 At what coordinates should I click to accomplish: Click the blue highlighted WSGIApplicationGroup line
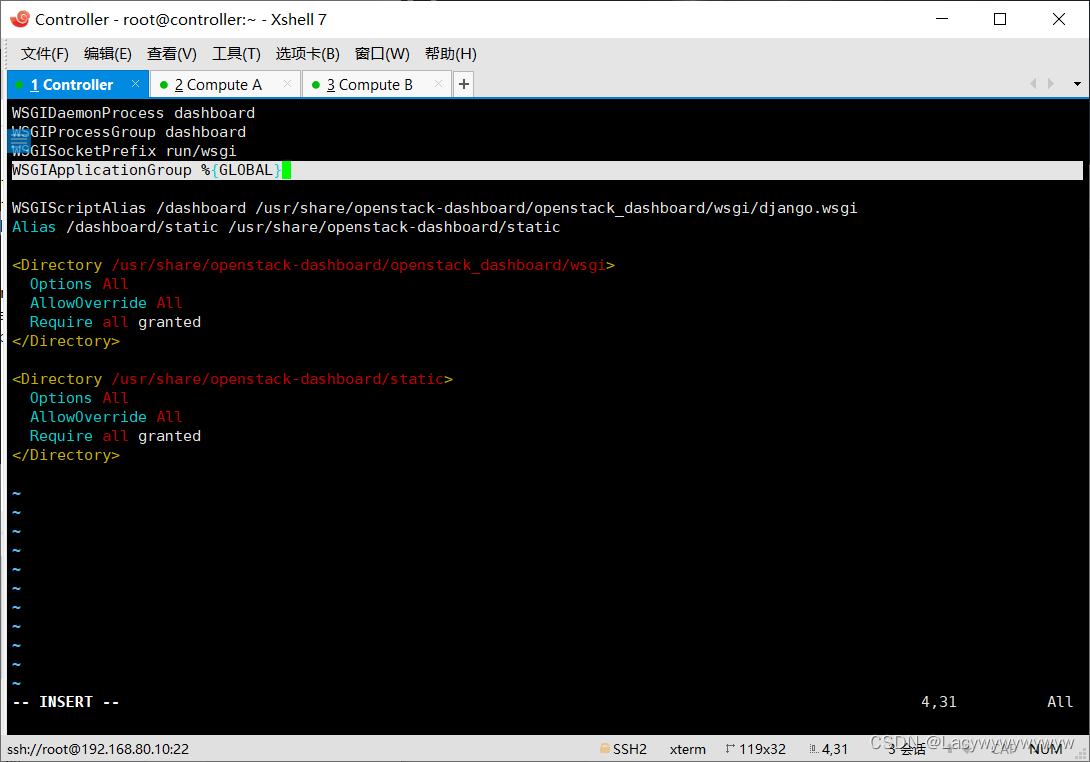tap(145, 169)
